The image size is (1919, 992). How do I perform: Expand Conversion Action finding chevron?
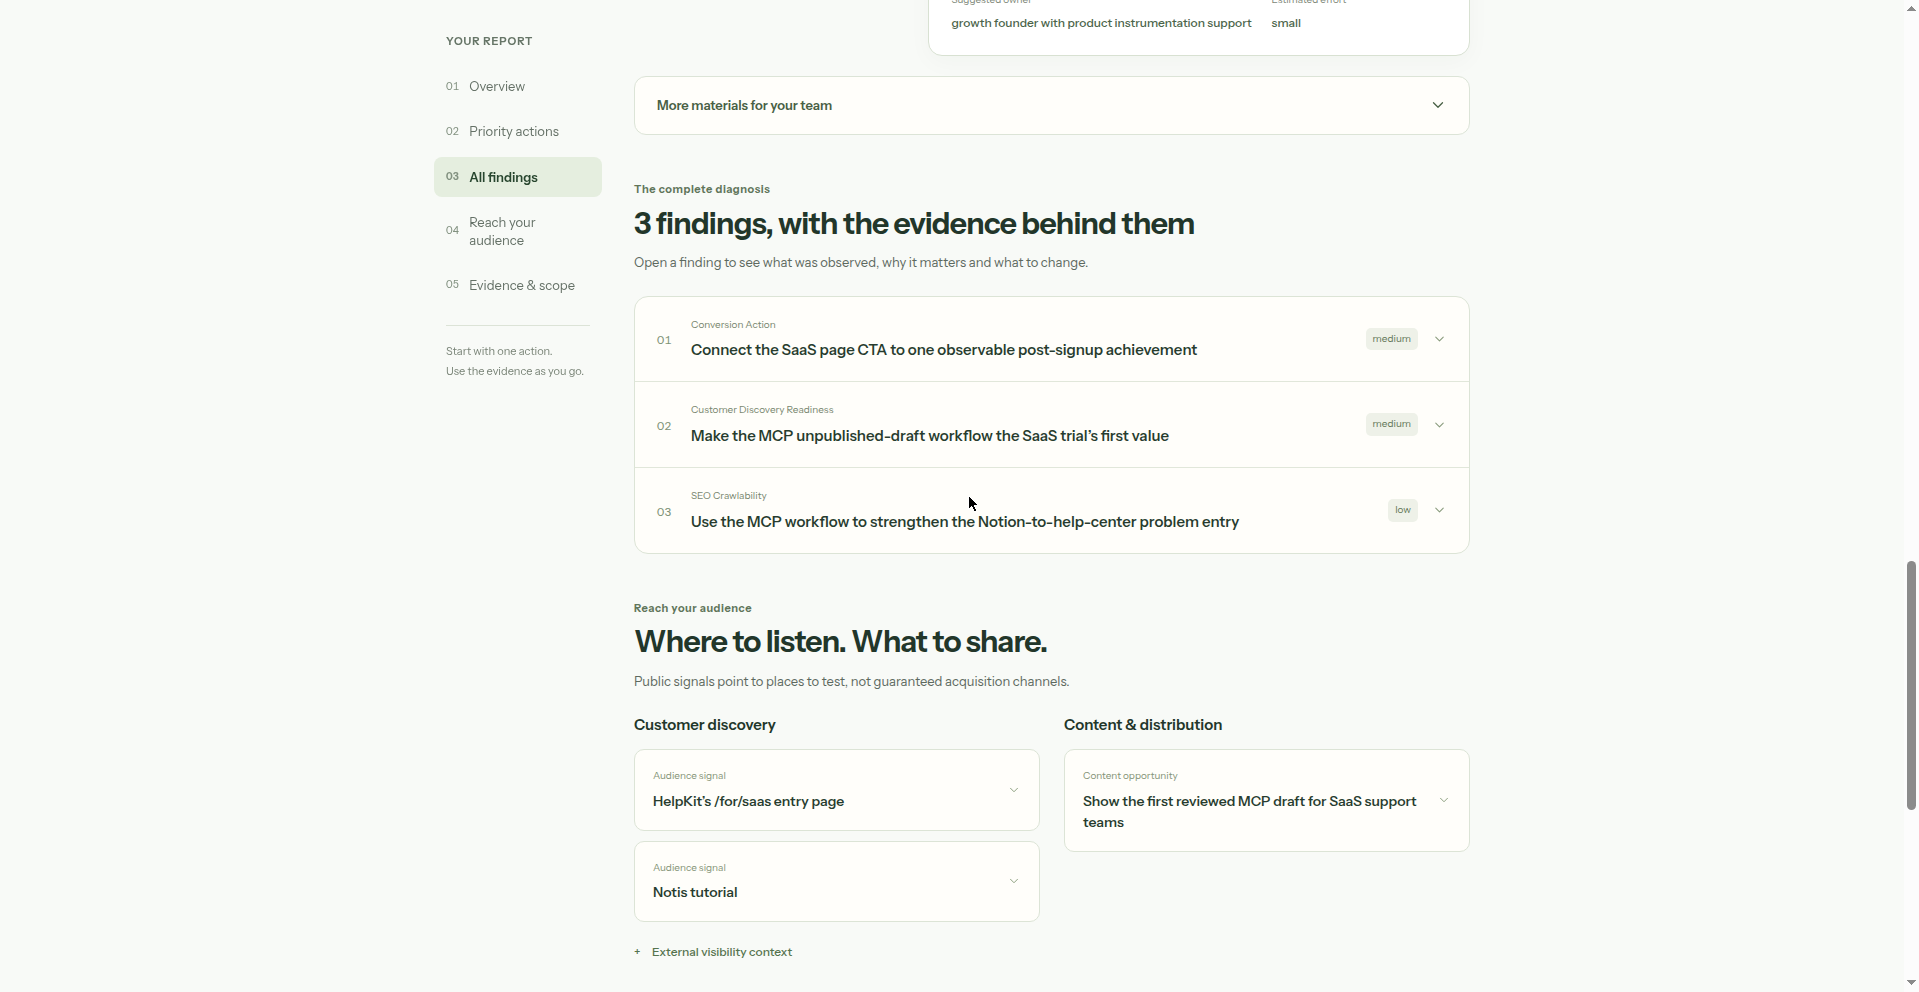pos(1439,339)
